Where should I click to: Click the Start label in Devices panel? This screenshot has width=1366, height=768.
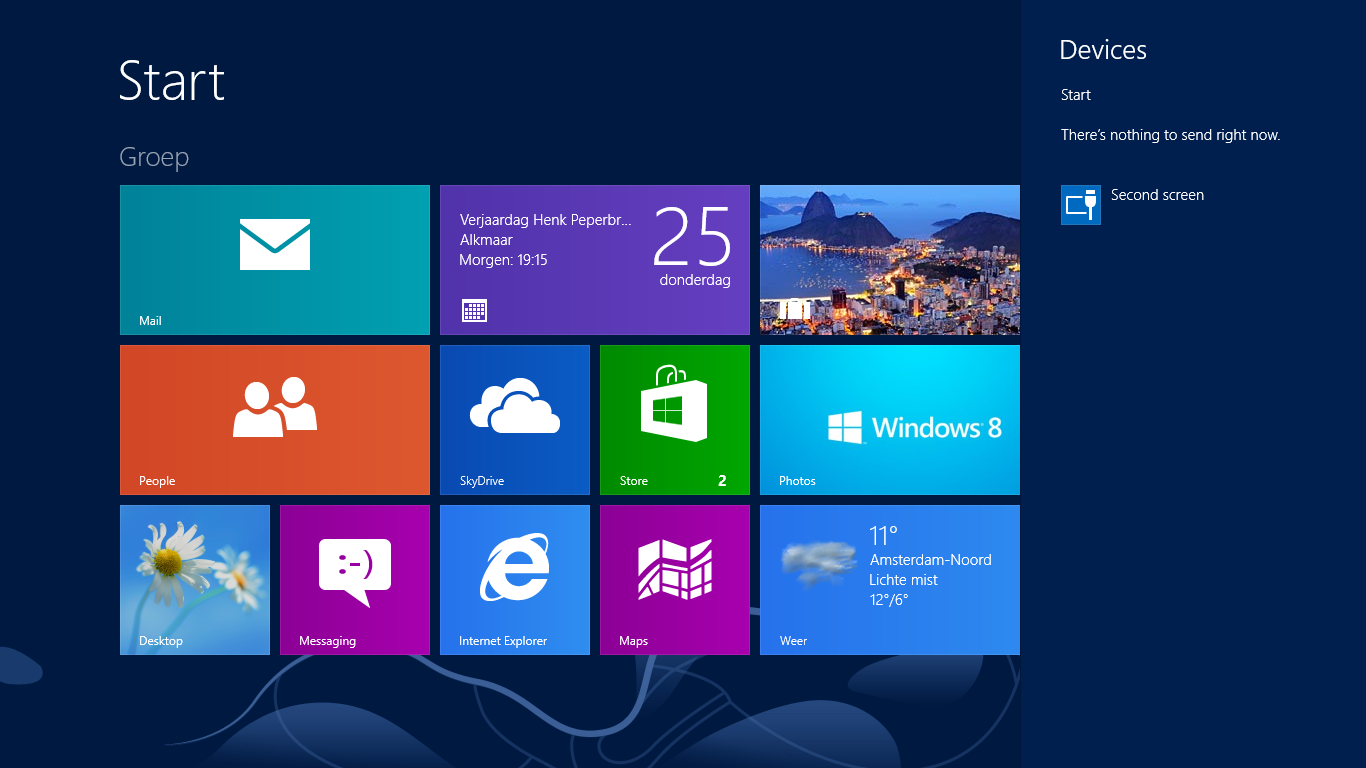(1076, 95)
